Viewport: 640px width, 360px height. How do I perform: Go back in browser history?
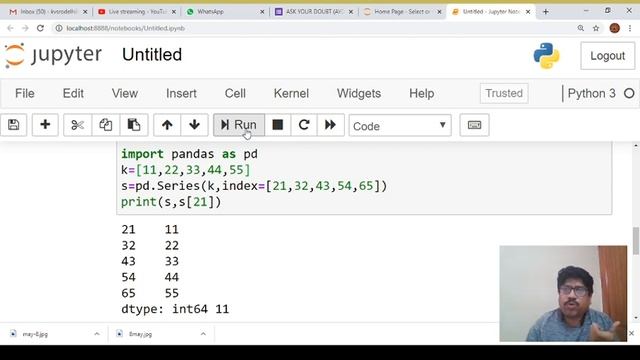coord(10,28)
